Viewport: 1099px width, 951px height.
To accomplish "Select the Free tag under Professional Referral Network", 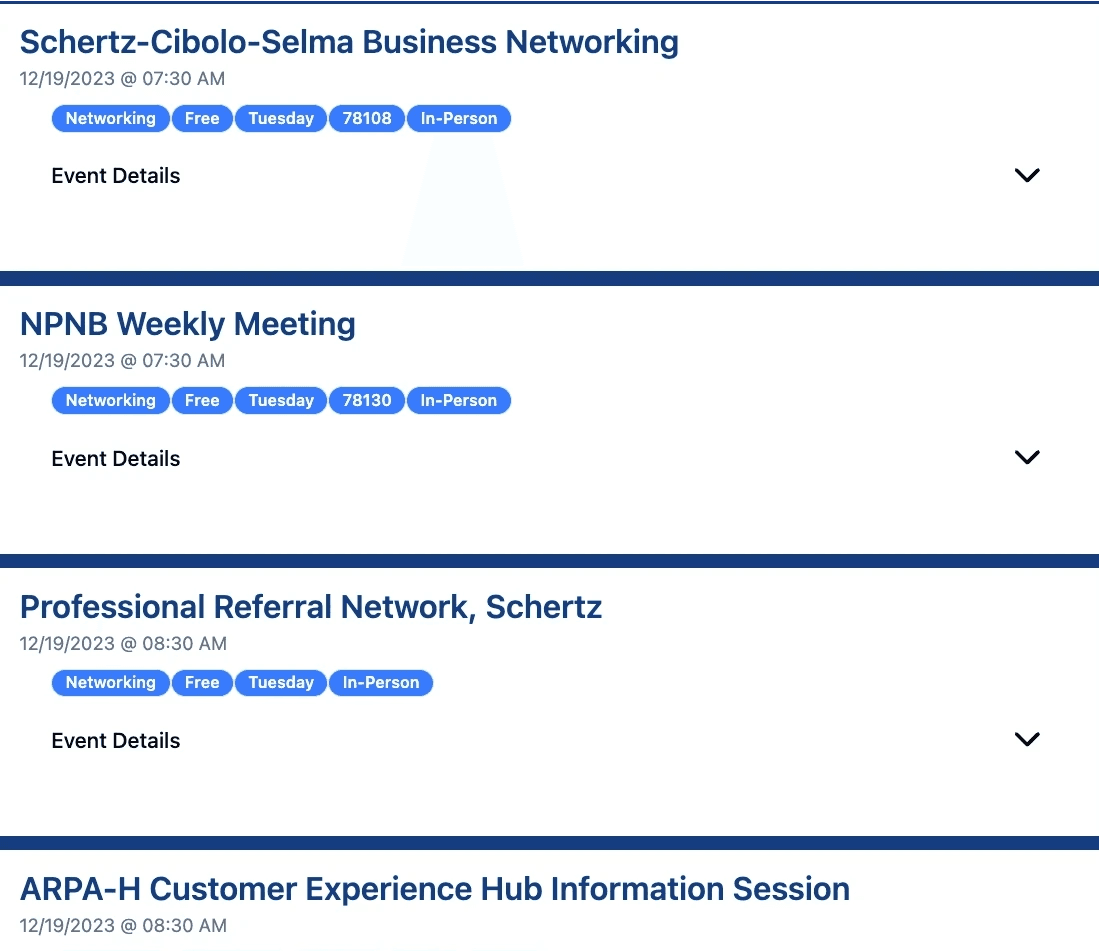I will [x=202, y=683].
